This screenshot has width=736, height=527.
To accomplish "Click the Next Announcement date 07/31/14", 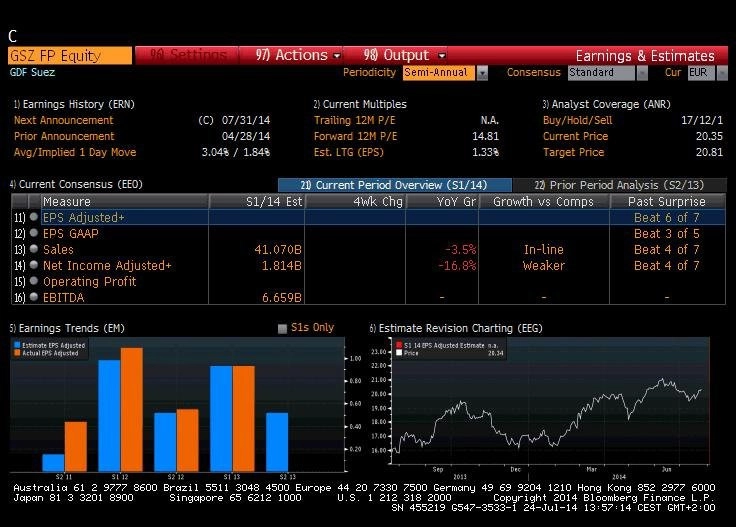I will pos(246,120).
